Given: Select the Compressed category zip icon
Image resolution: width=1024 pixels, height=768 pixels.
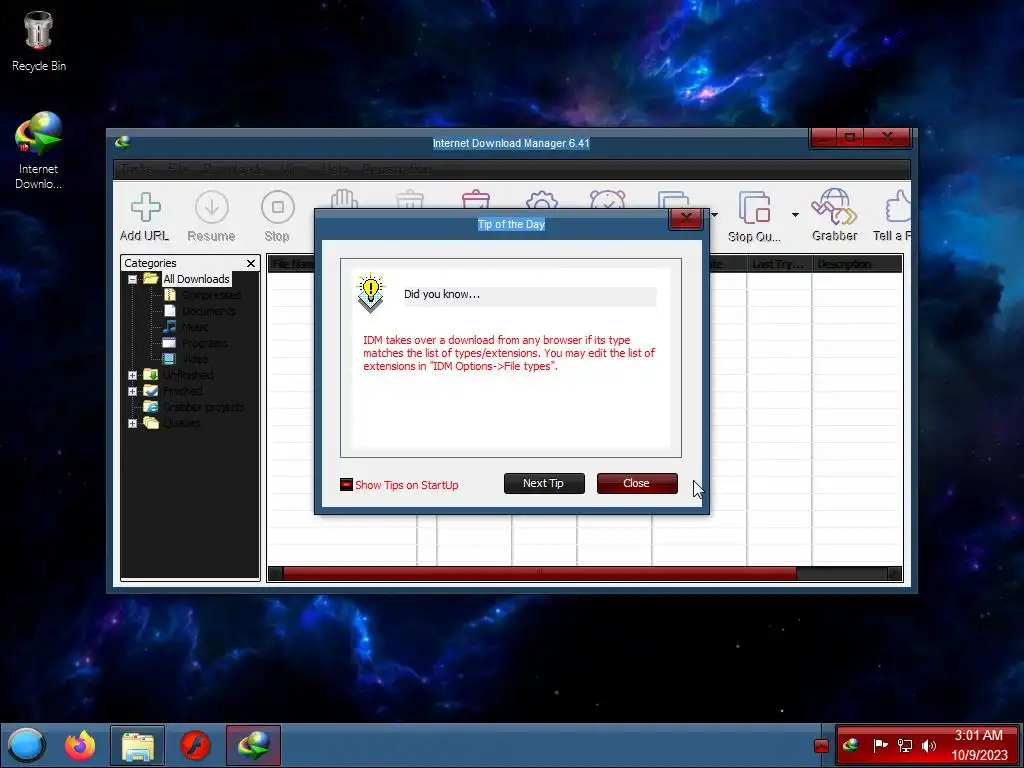Looking at the screenshot, I should 170,295.
